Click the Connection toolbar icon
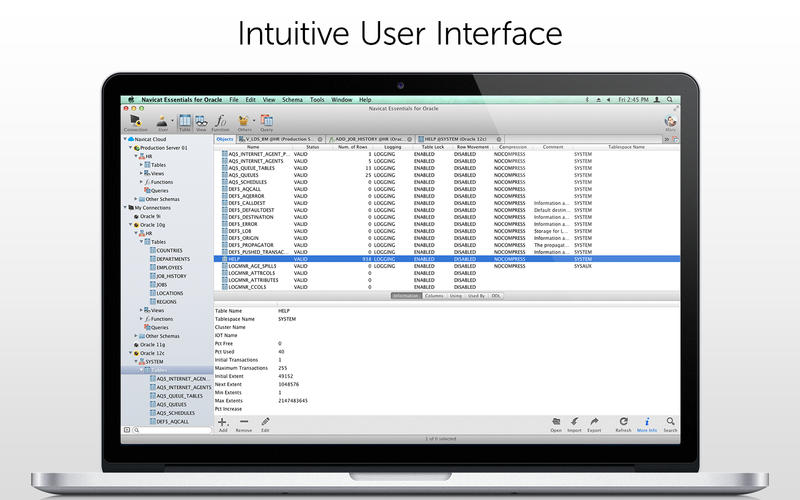The height and width of the screenshot is (500, 800). [x=135, y=122]
